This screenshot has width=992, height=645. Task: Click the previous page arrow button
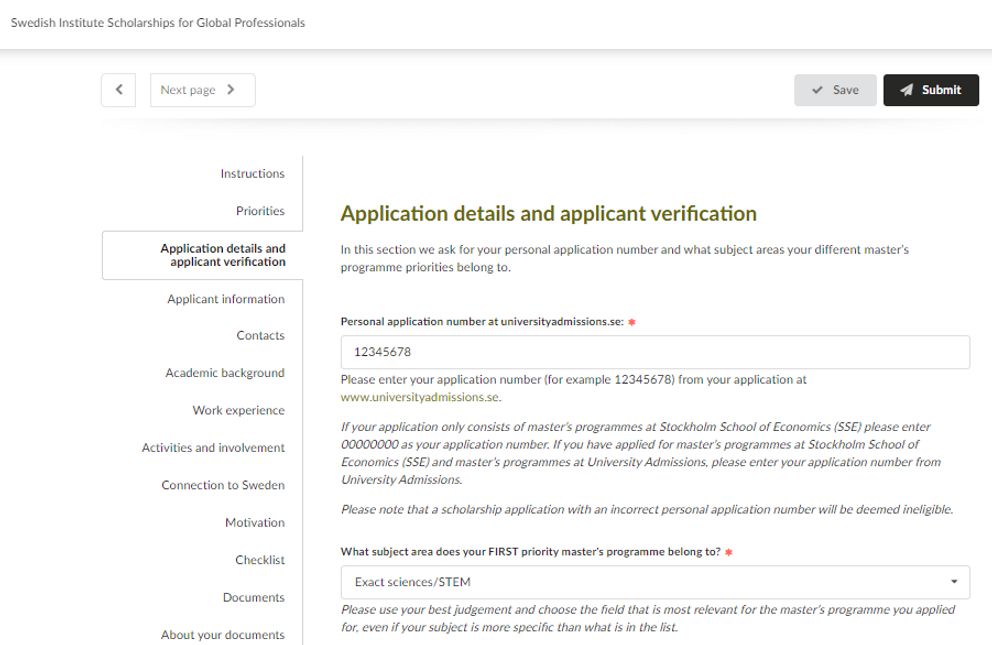[x=119, y=90]
